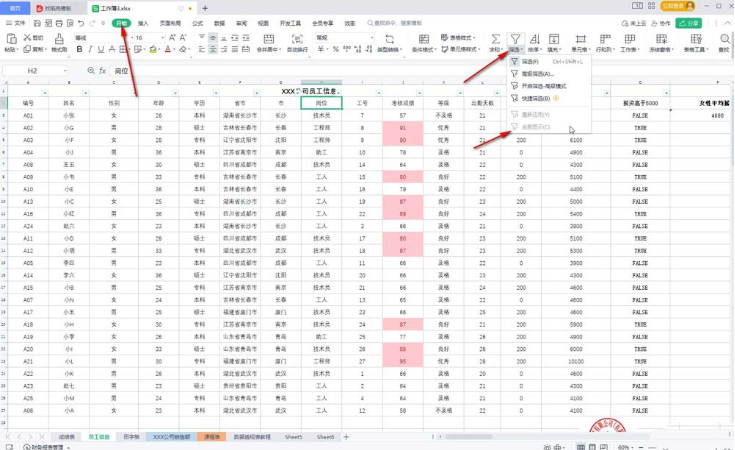This screenshot has height=450, width=735.
Task: Toggle bold formatting in the ribbon
Action: coord(79,48)
